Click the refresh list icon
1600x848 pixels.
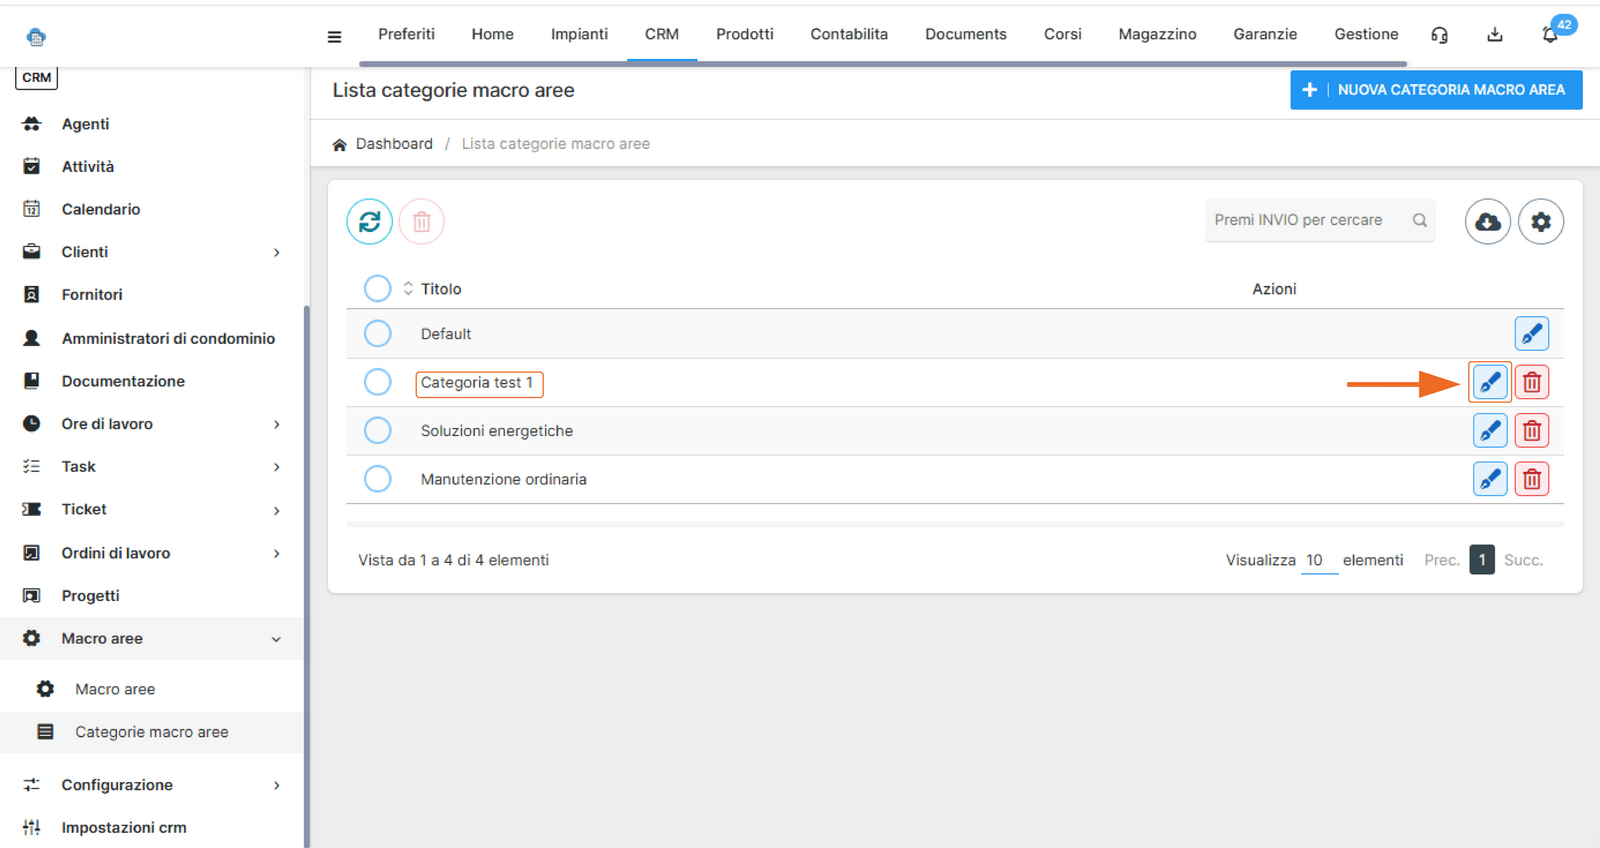[x=369, y=221]
